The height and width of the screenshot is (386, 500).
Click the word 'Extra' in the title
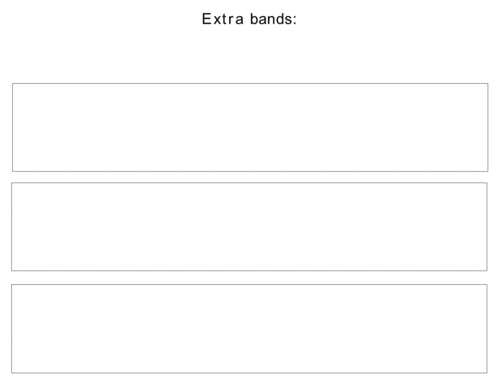[223, 19]
